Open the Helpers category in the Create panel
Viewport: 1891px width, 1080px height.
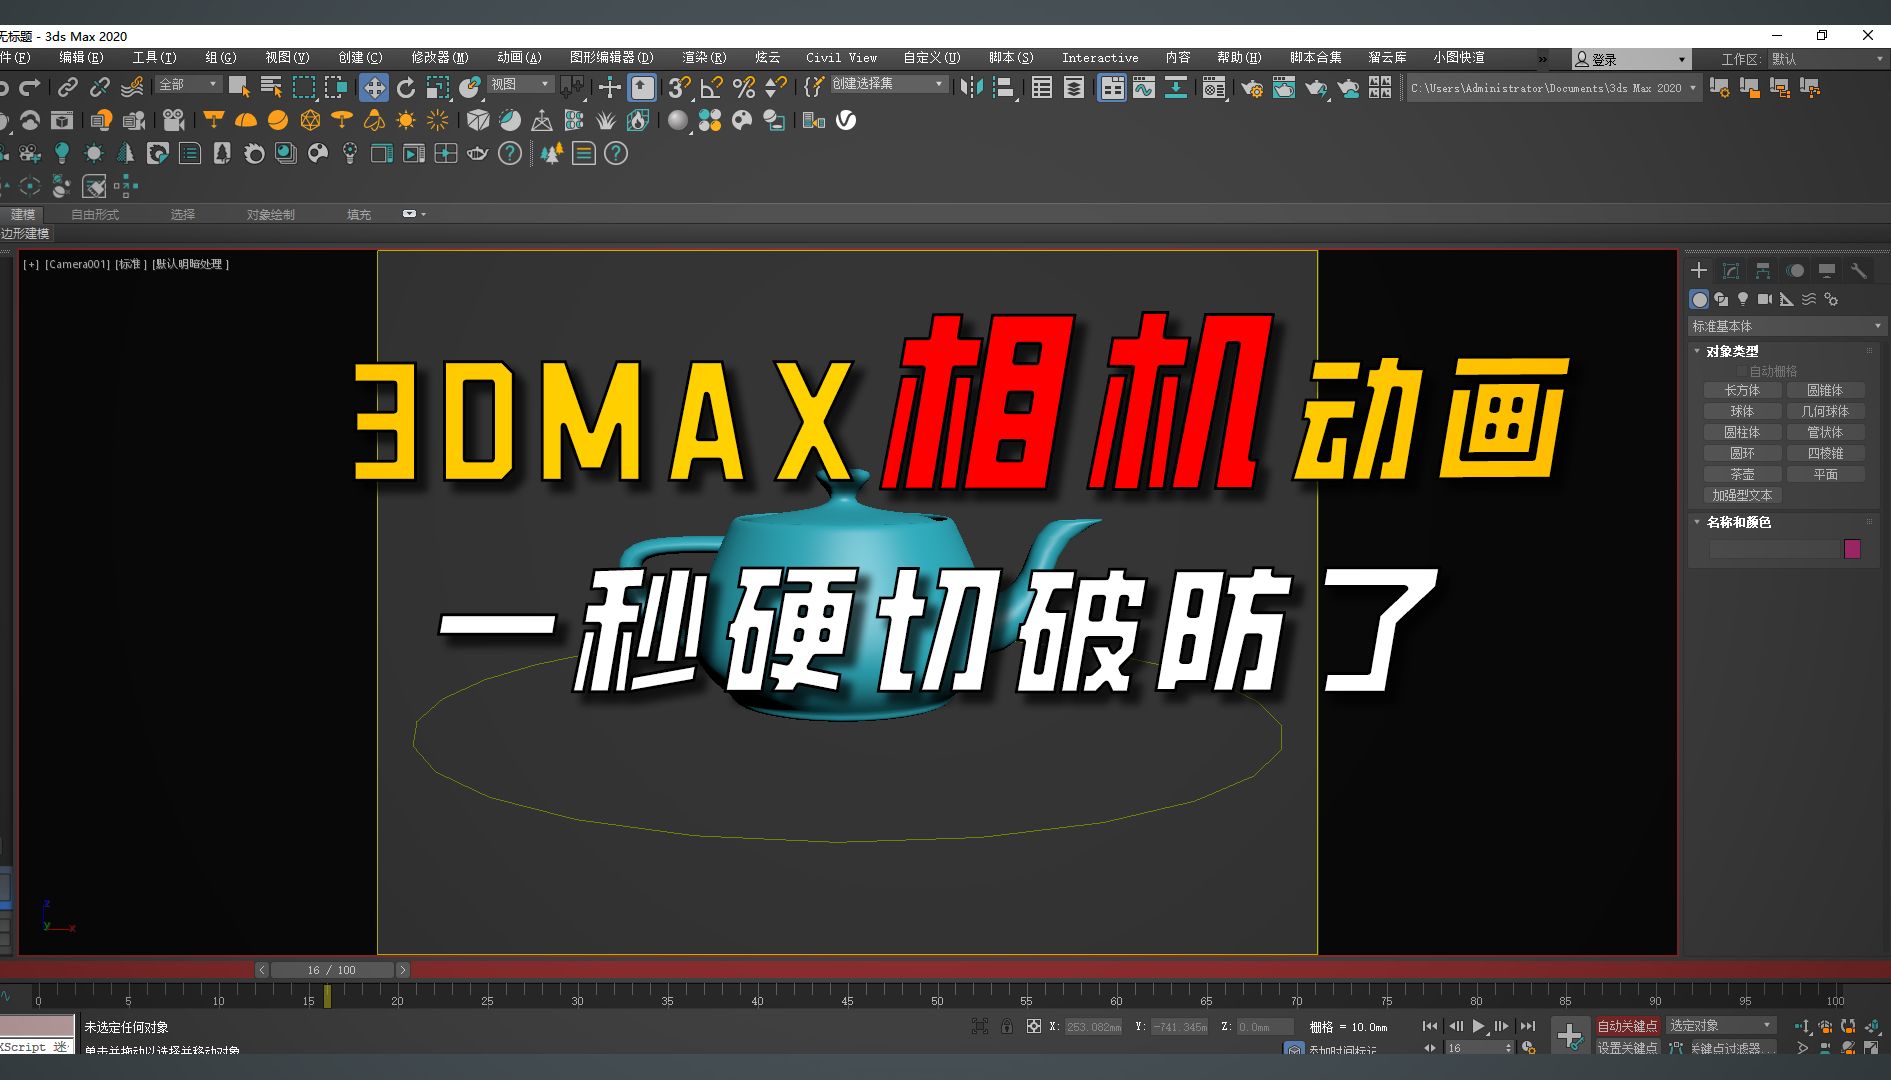click(x=1785, y=299)
